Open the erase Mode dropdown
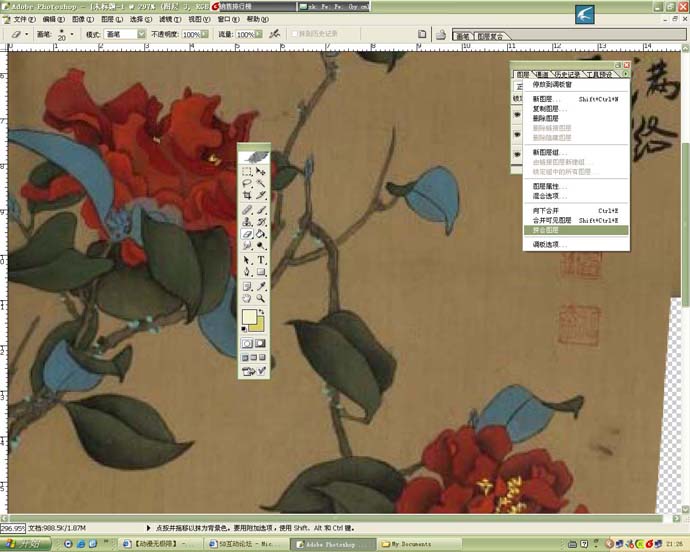The image size is (690, 552). click(141, 34)
